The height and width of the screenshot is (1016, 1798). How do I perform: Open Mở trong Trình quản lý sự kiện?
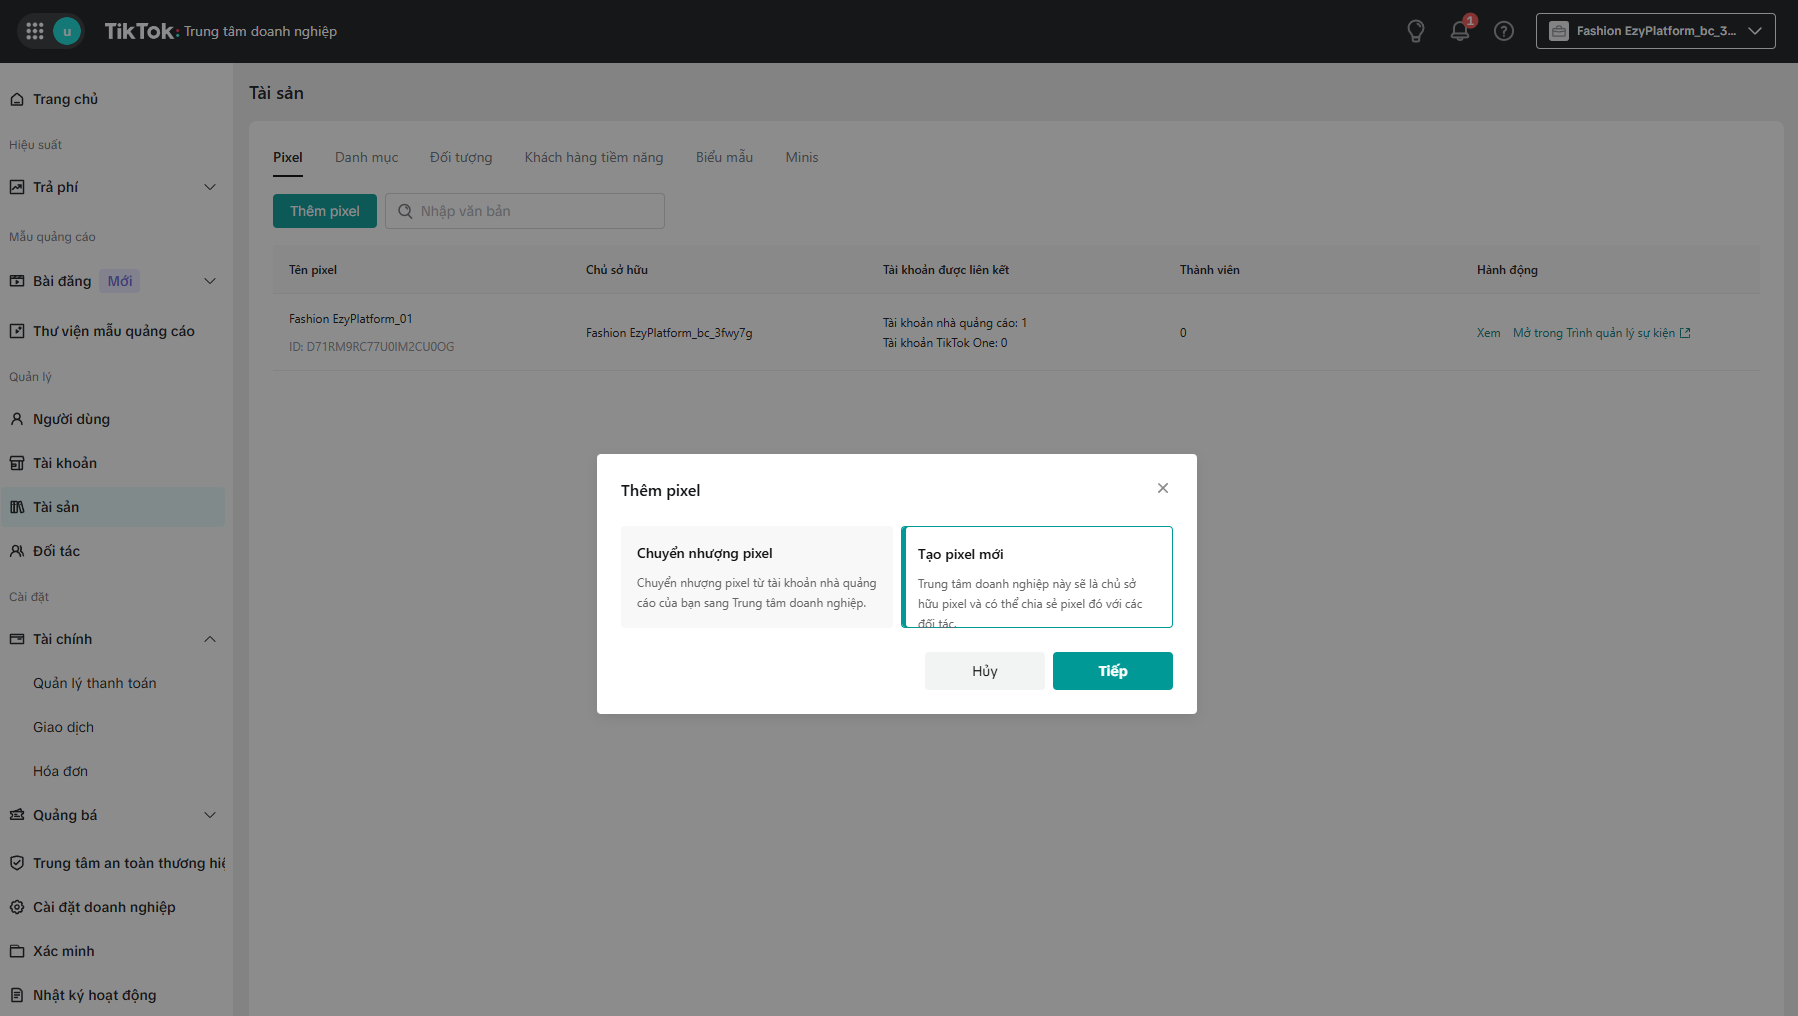1601,333
